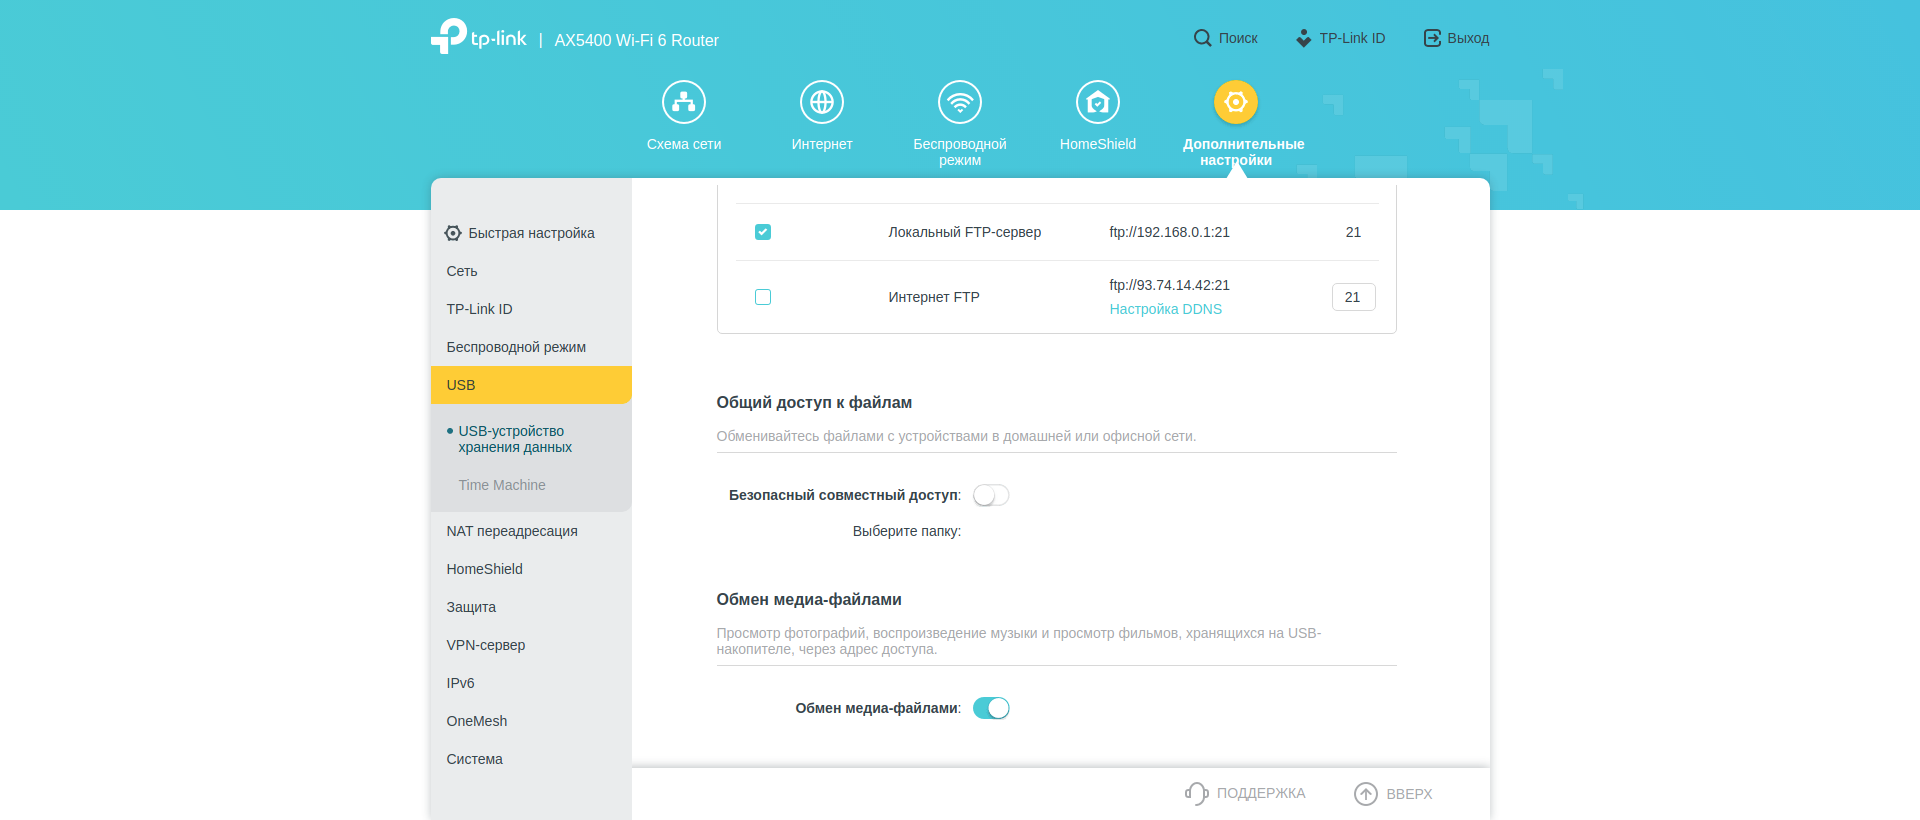The image size is (1920, 820).
Task: Expand NAT forwarding (NAT переадресация) in sidebar
Action: click(512, 531)
